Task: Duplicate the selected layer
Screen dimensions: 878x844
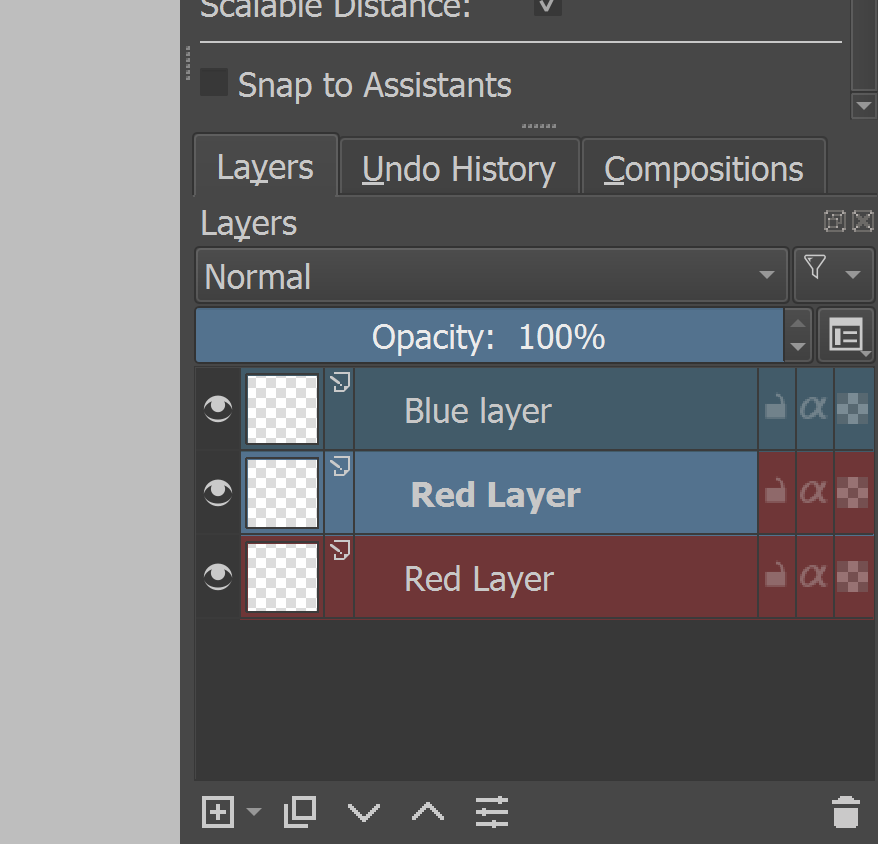Action: (299, 812)
